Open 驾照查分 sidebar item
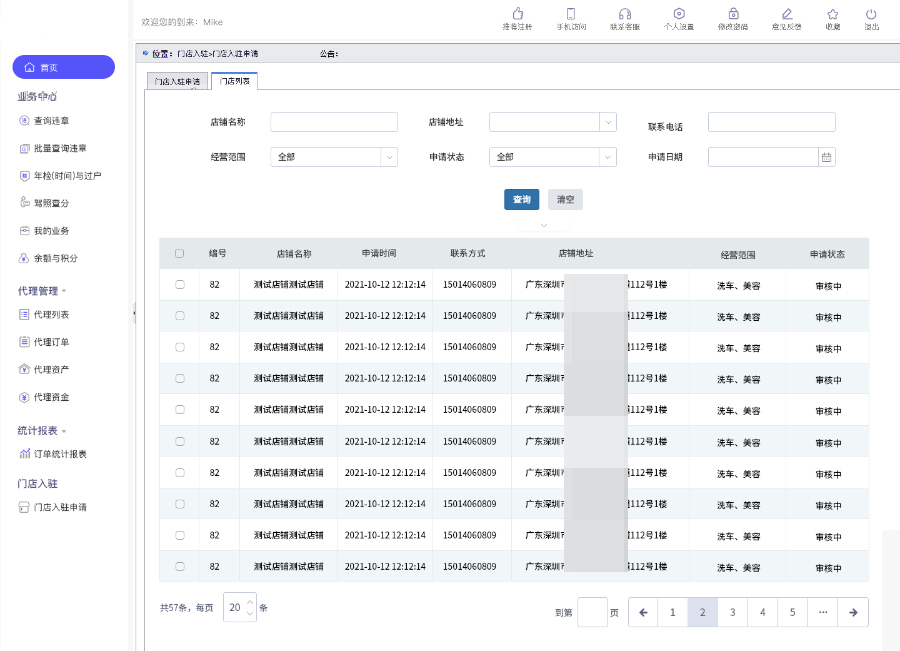Screen dimensions: 900x651 [x=44, y=203]
